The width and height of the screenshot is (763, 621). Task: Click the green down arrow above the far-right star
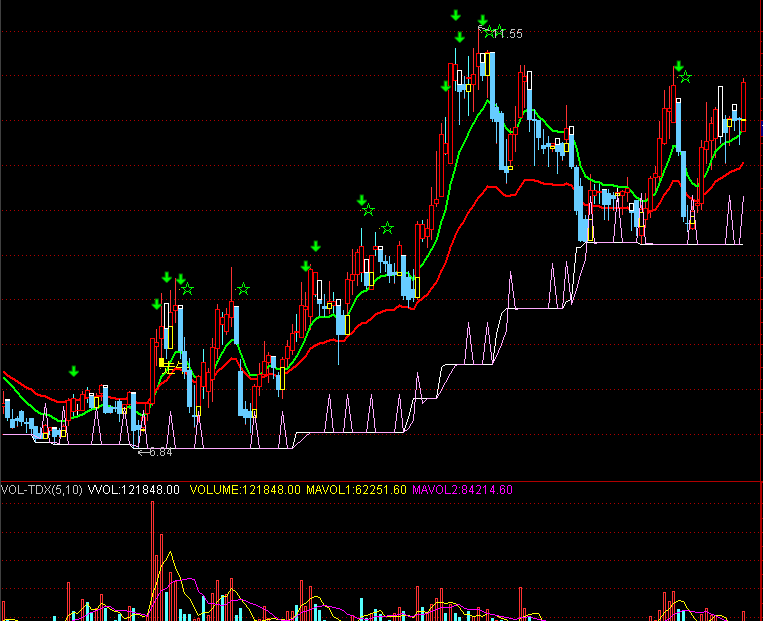(x=679, y=66)
